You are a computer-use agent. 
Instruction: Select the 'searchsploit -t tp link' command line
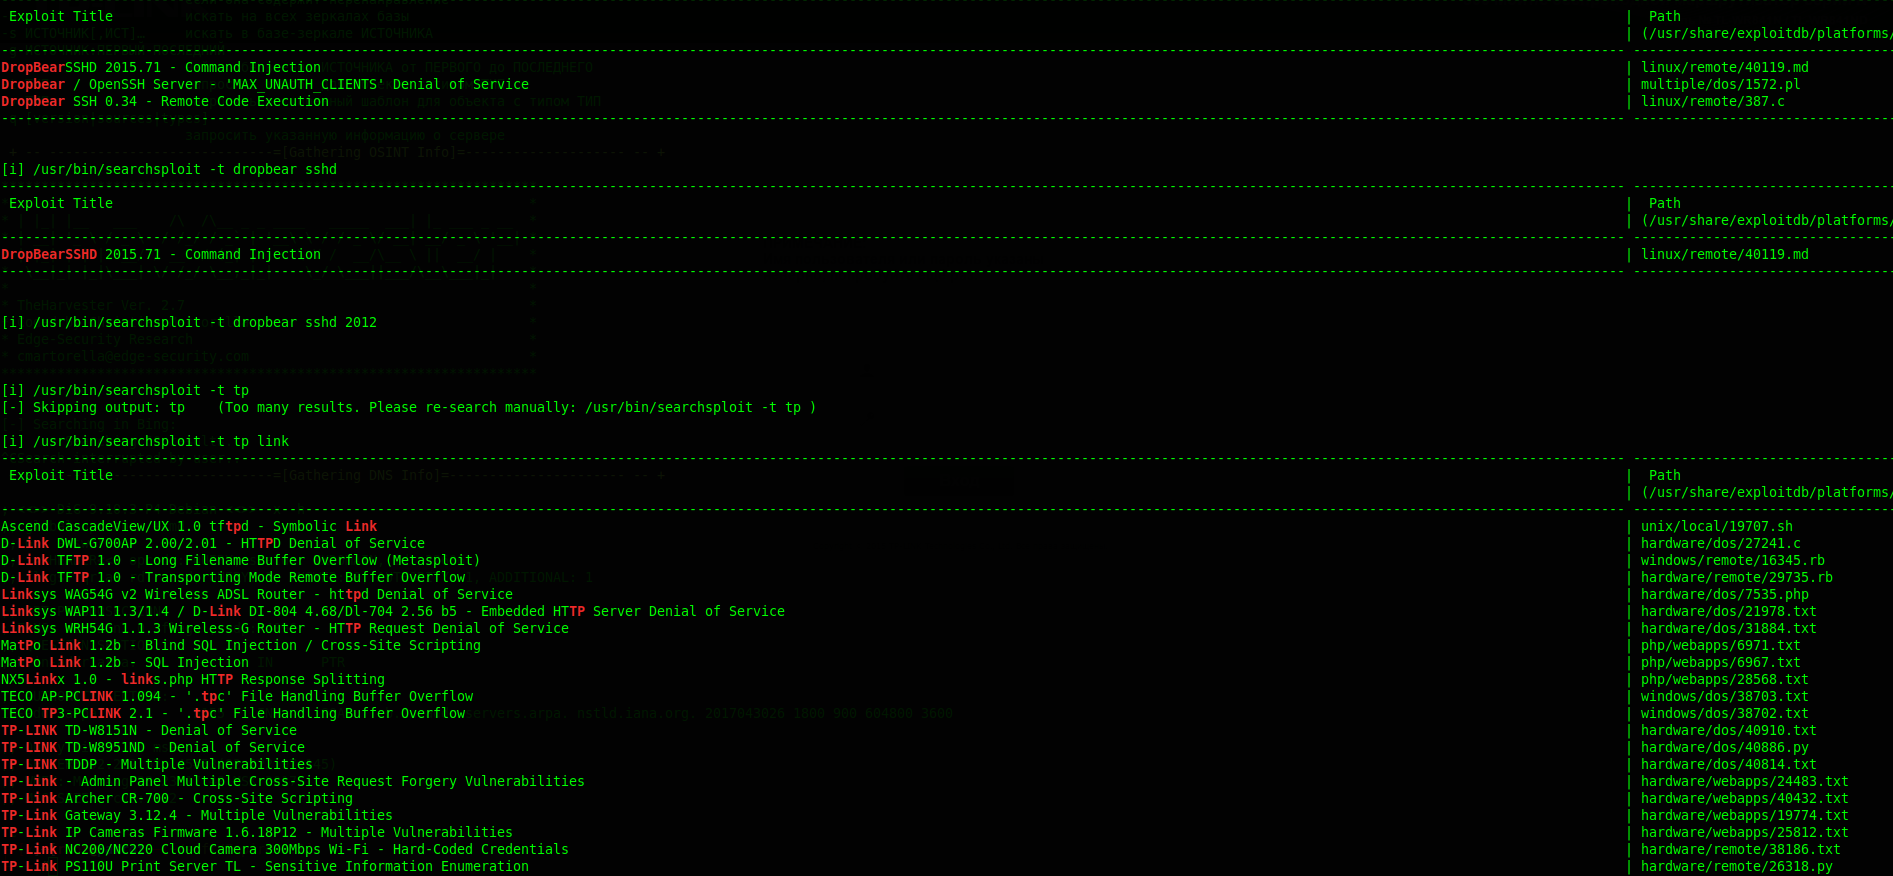(146, 441)
